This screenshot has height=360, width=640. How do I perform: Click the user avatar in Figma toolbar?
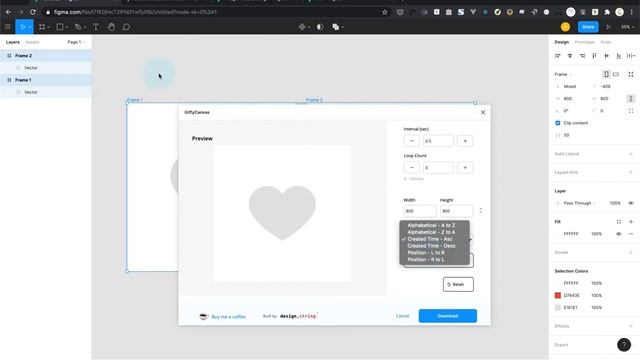(x=565, y=27)
